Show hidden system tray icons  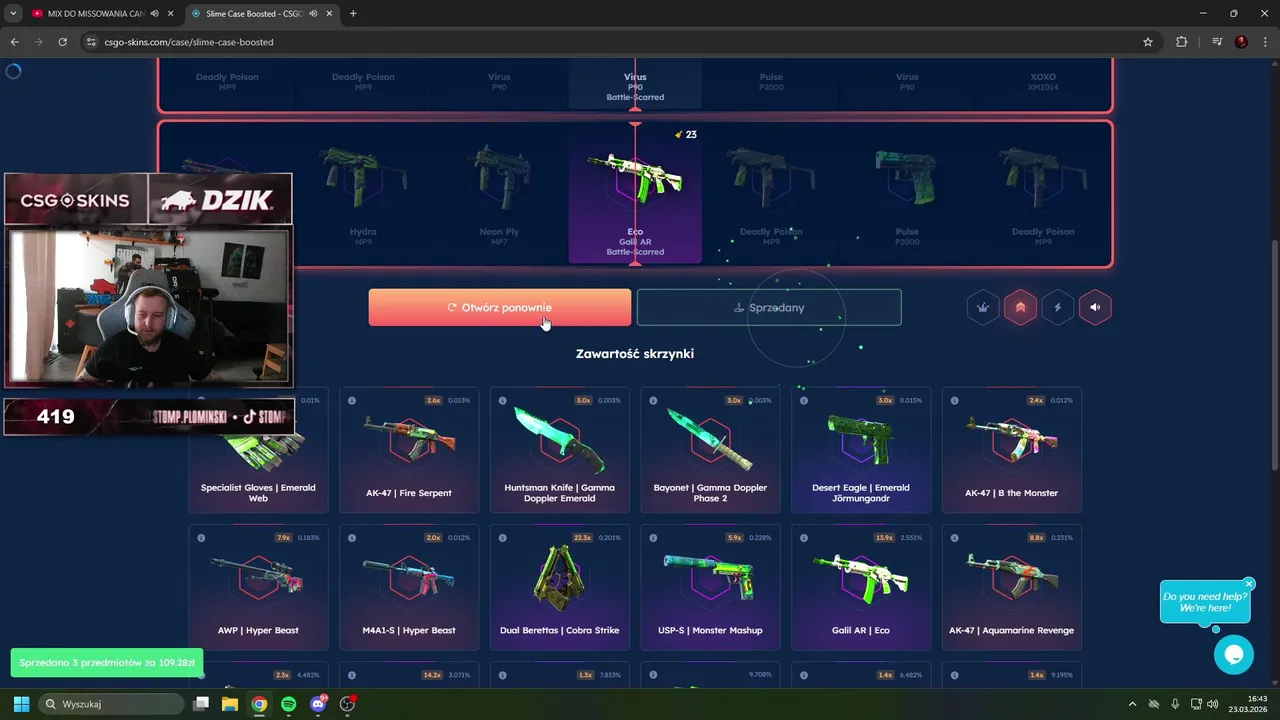tap(1132, 704)
